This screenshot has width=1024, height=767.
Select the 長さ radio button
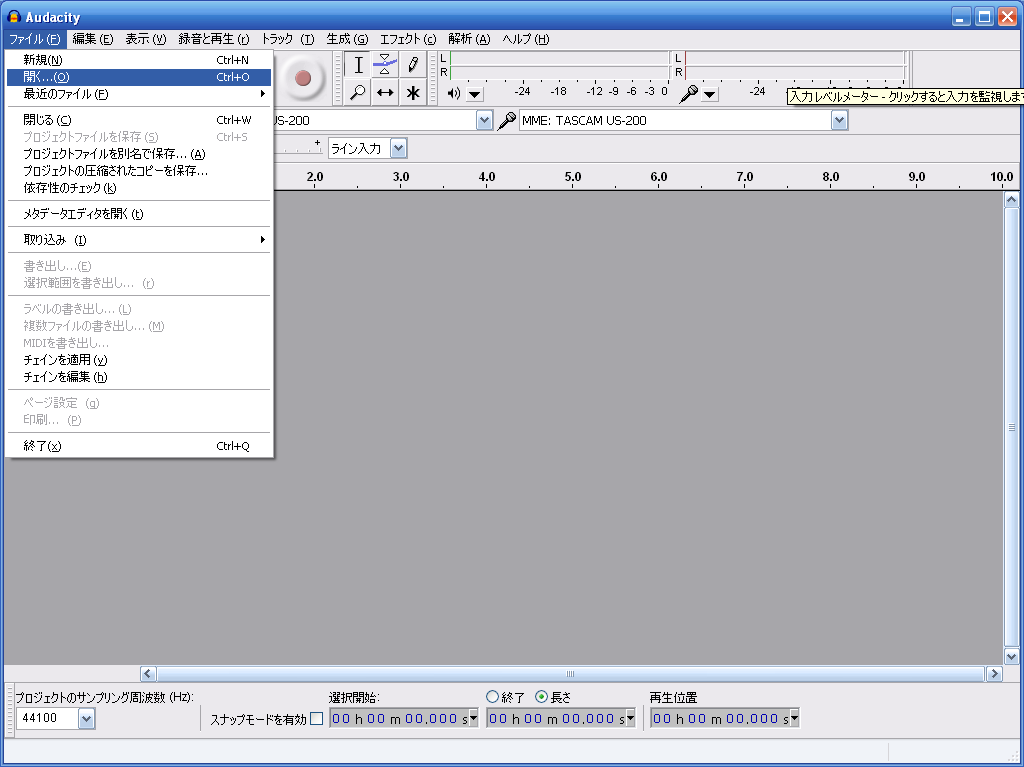click(541, 697)
